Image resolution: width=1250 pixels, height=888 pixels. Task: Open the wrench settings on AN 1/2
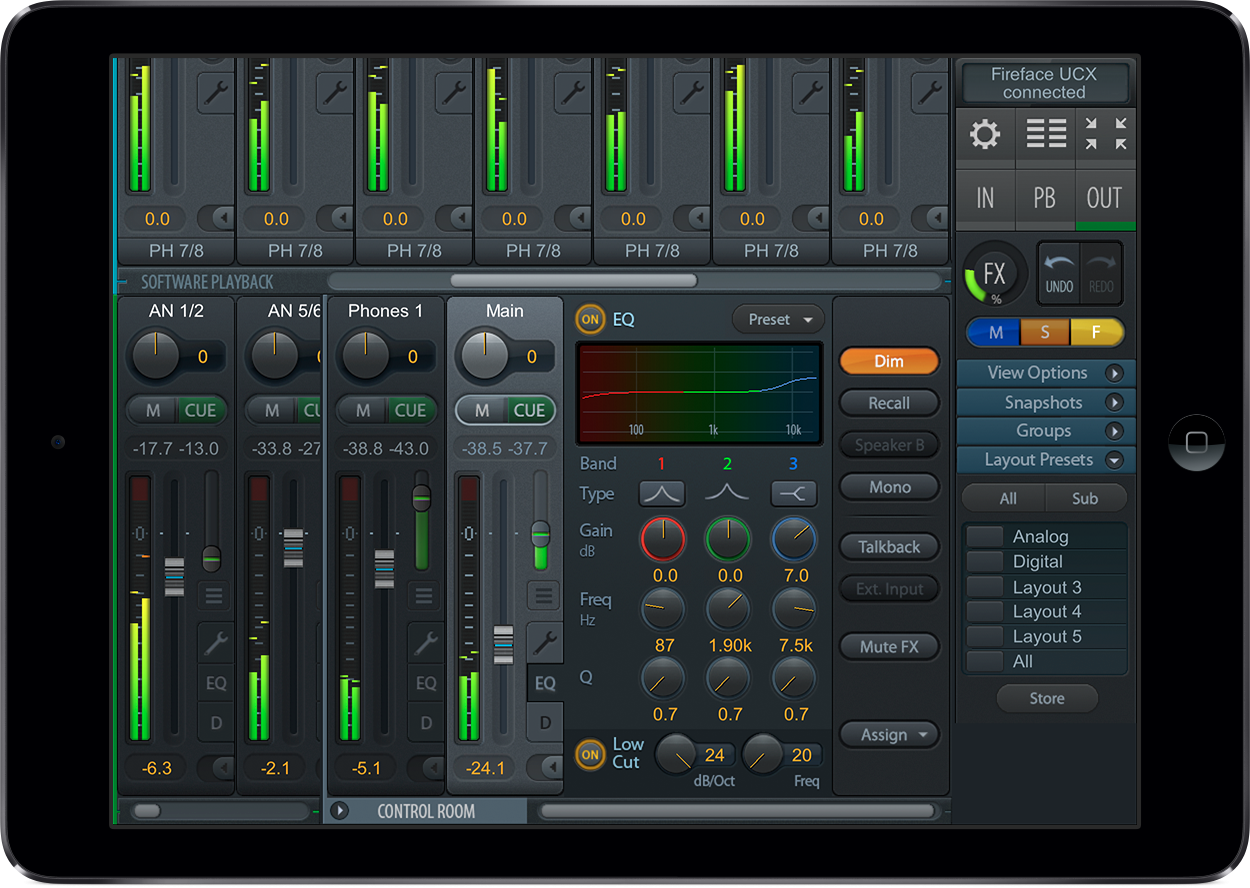coord(215,642)
